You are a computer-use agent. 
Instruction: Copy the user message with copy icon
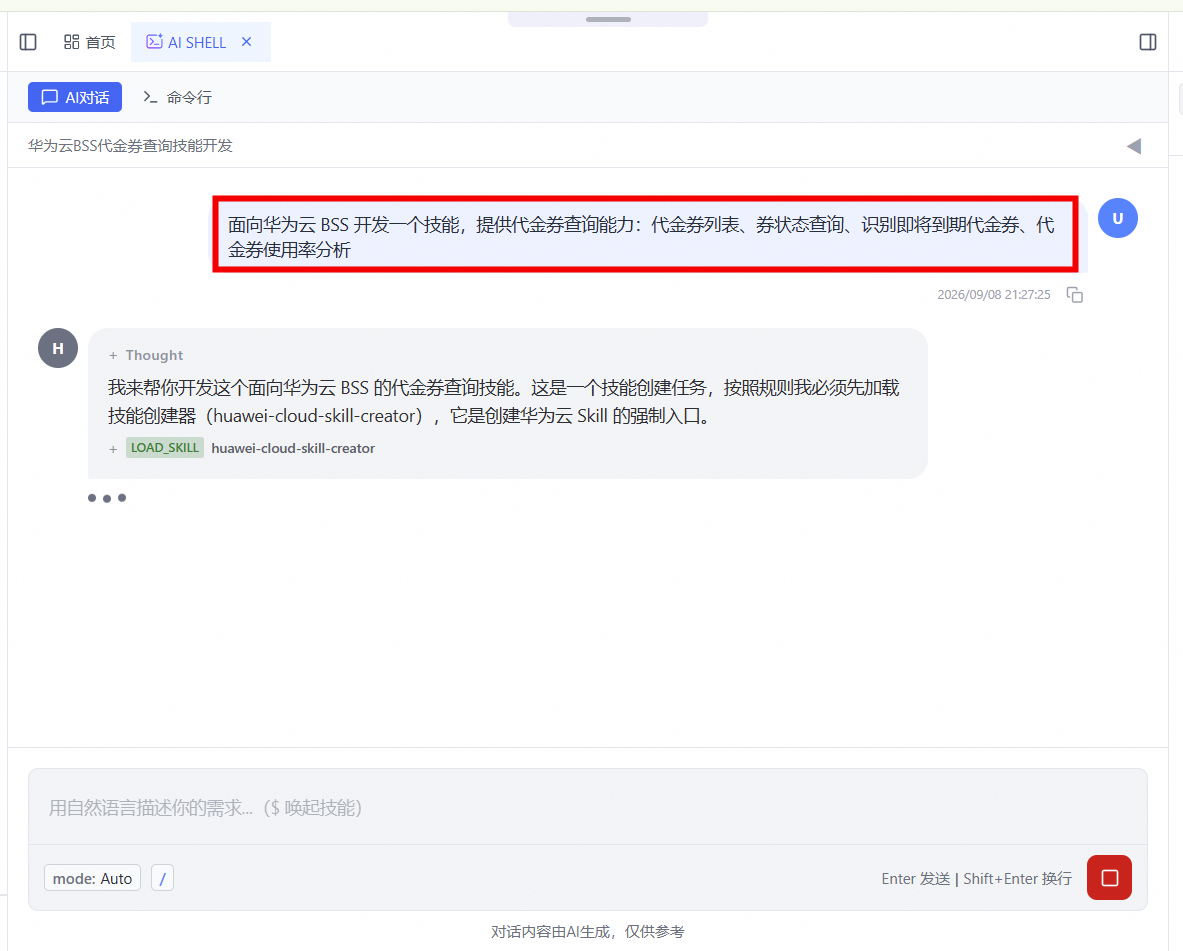click(1074, 294)
